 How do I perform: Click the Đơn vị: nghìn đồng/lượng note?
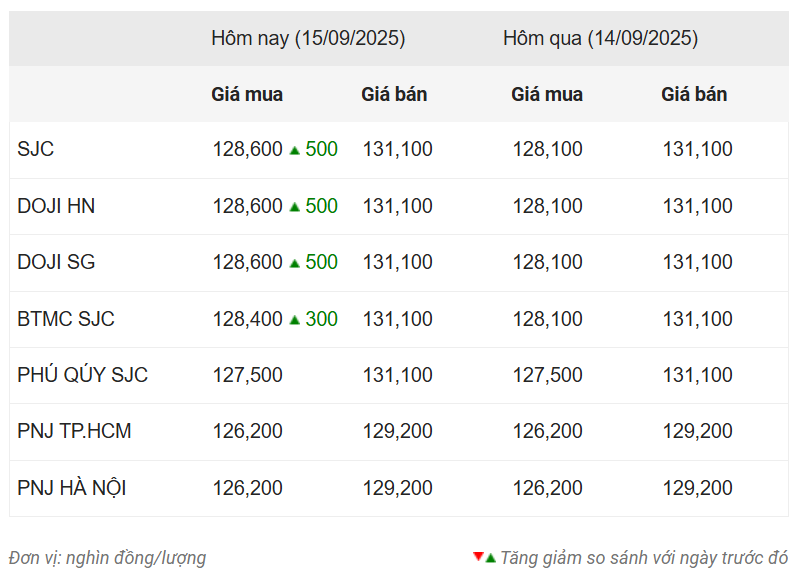107,558
